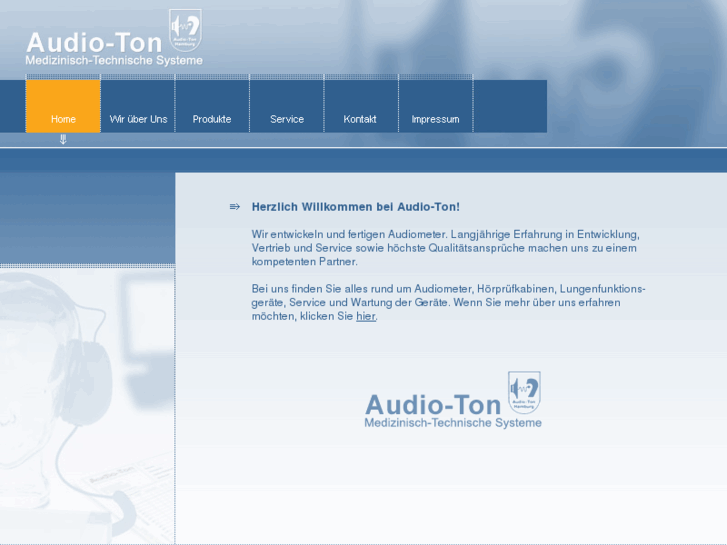Viewport: 727px width, 545px height.
Task: Click the headphone photo in the sidebar
Action: coord(87,406)
